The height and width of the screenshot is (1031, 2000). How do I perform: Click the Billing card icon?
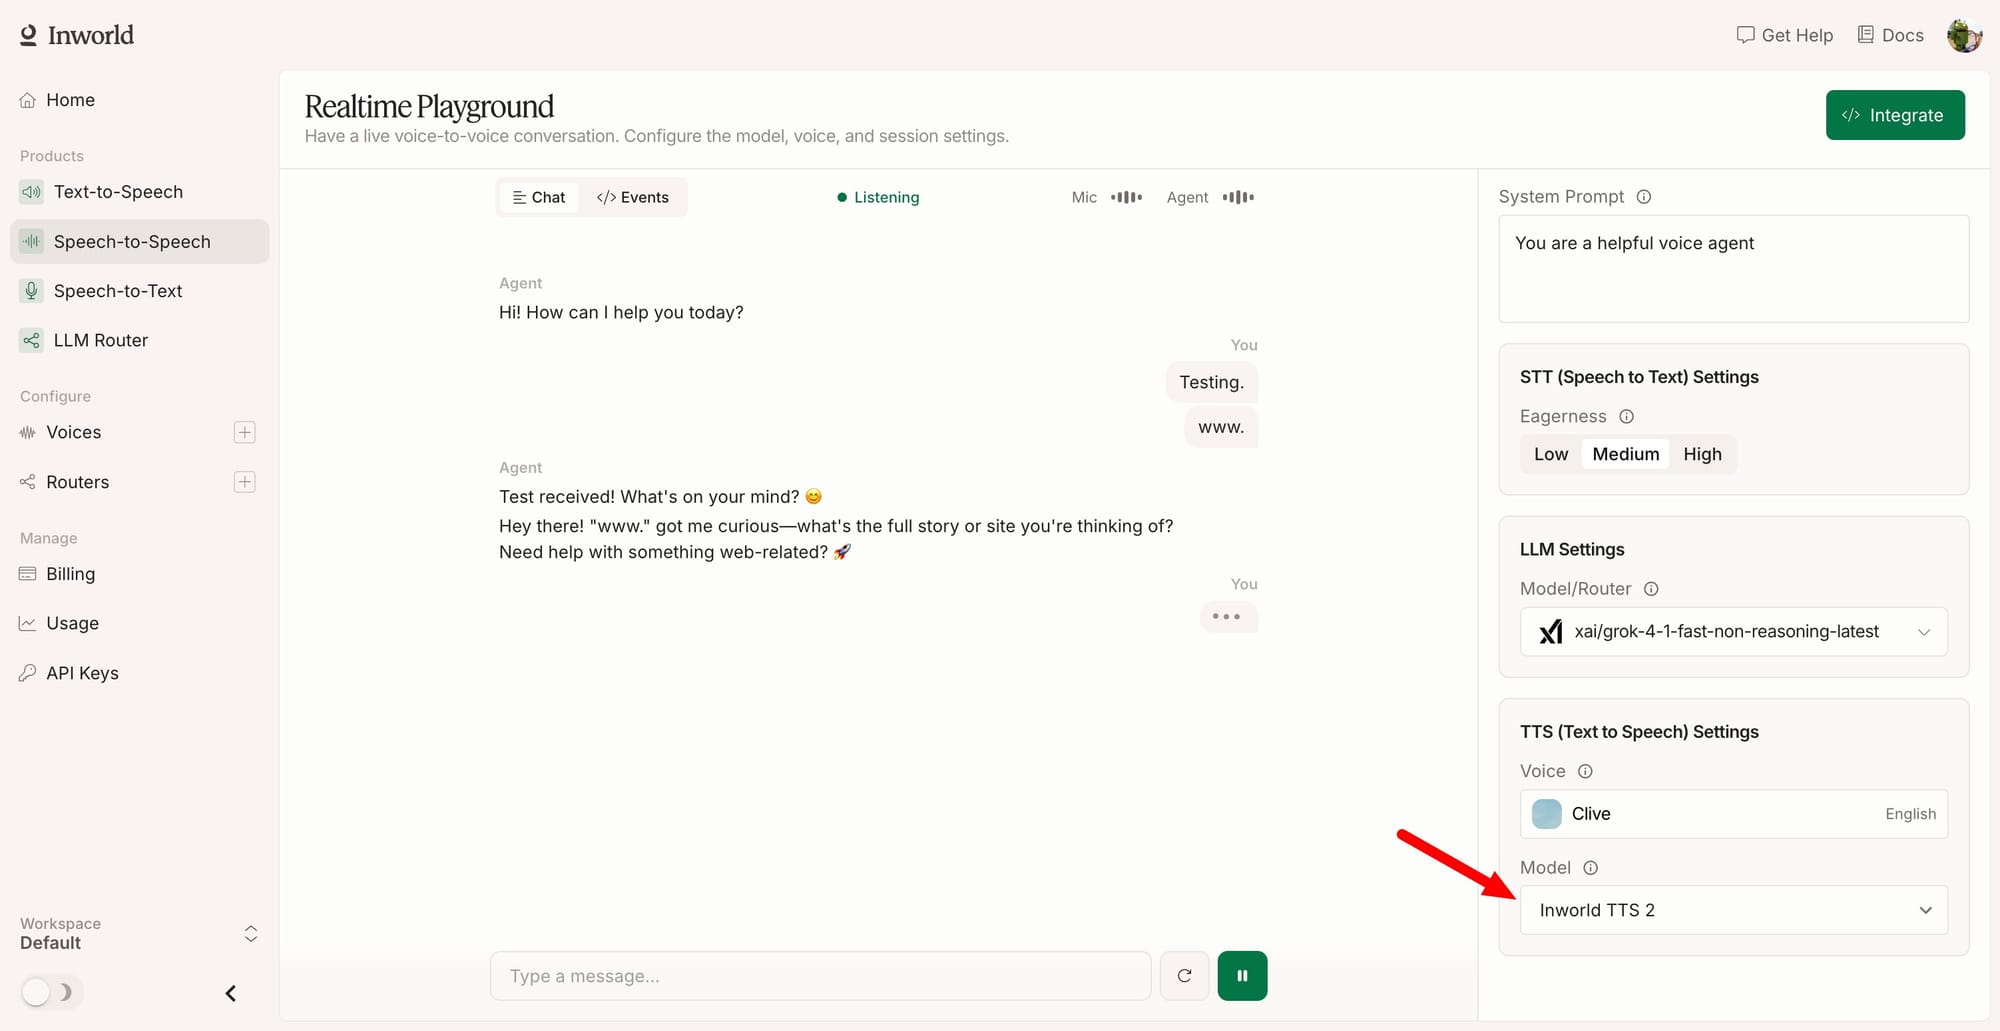pyautogui.click(x=28, y=574)
